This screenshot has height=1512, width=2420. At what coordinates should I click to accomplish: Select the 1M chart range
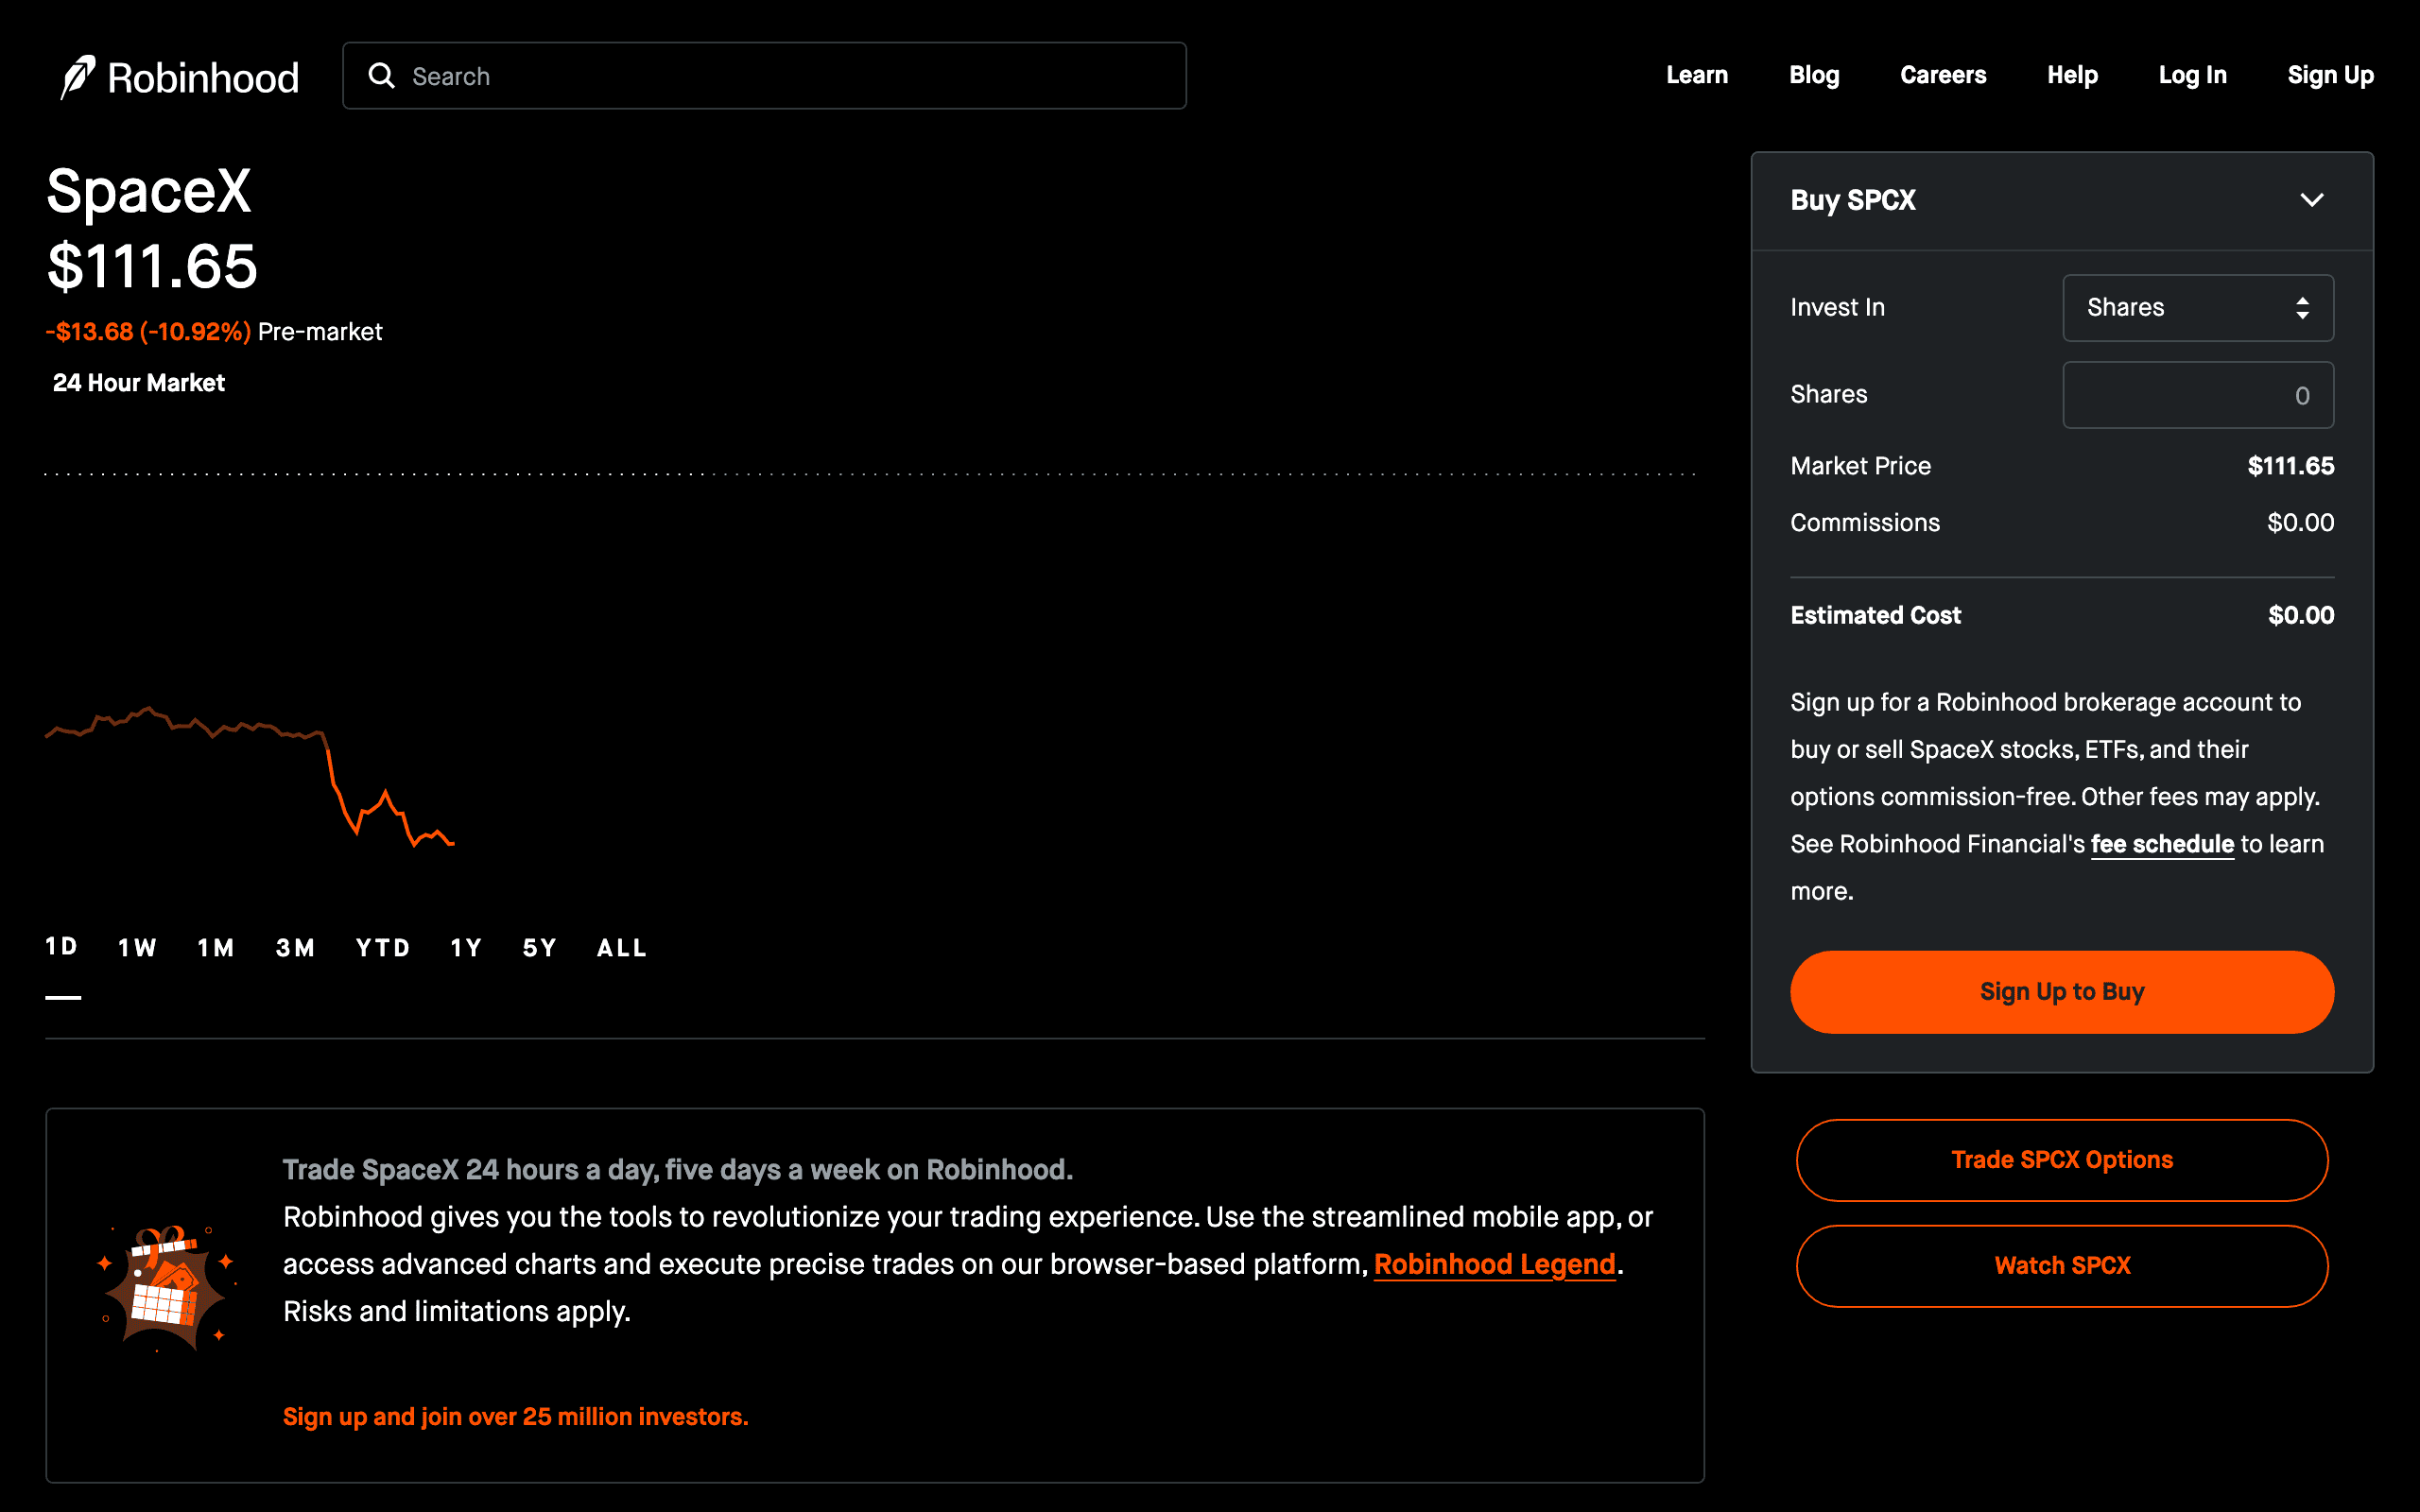pos(215,948)
